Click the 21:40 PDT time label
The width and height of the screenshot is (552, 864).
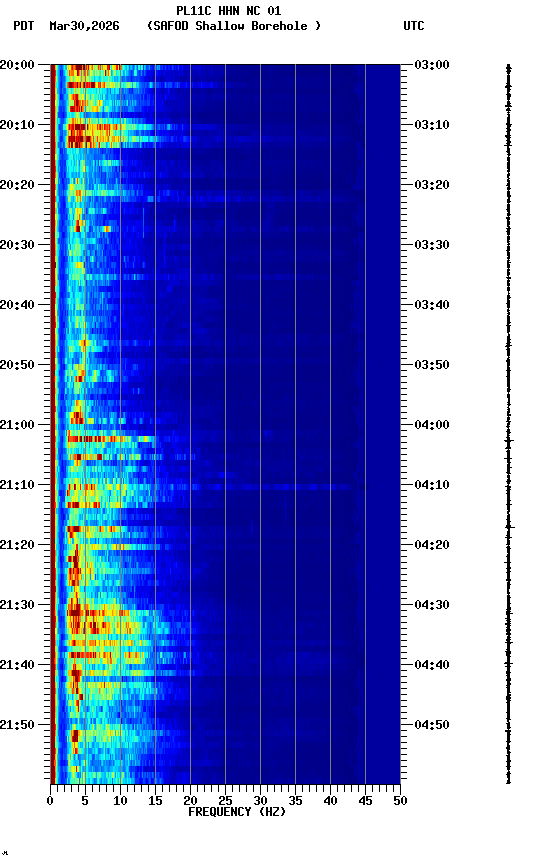coord(17,665)
